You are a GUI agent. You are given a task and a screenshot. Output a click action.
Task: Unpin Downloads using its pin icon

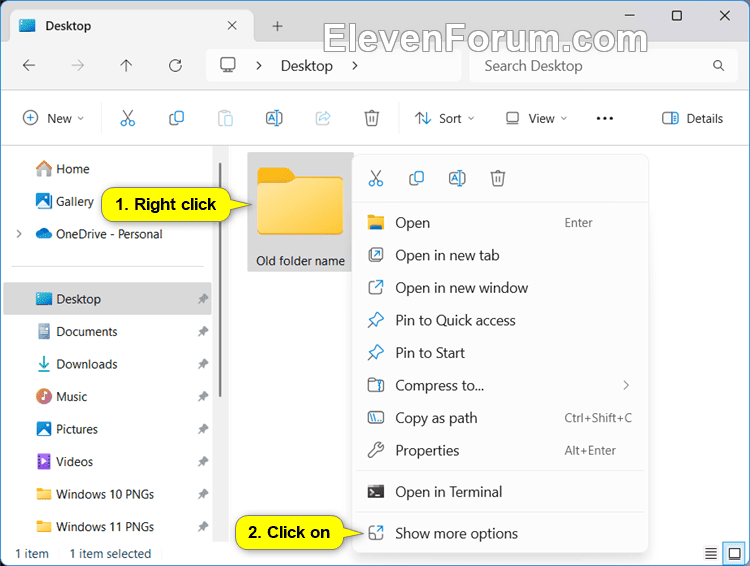pos(203,364)
